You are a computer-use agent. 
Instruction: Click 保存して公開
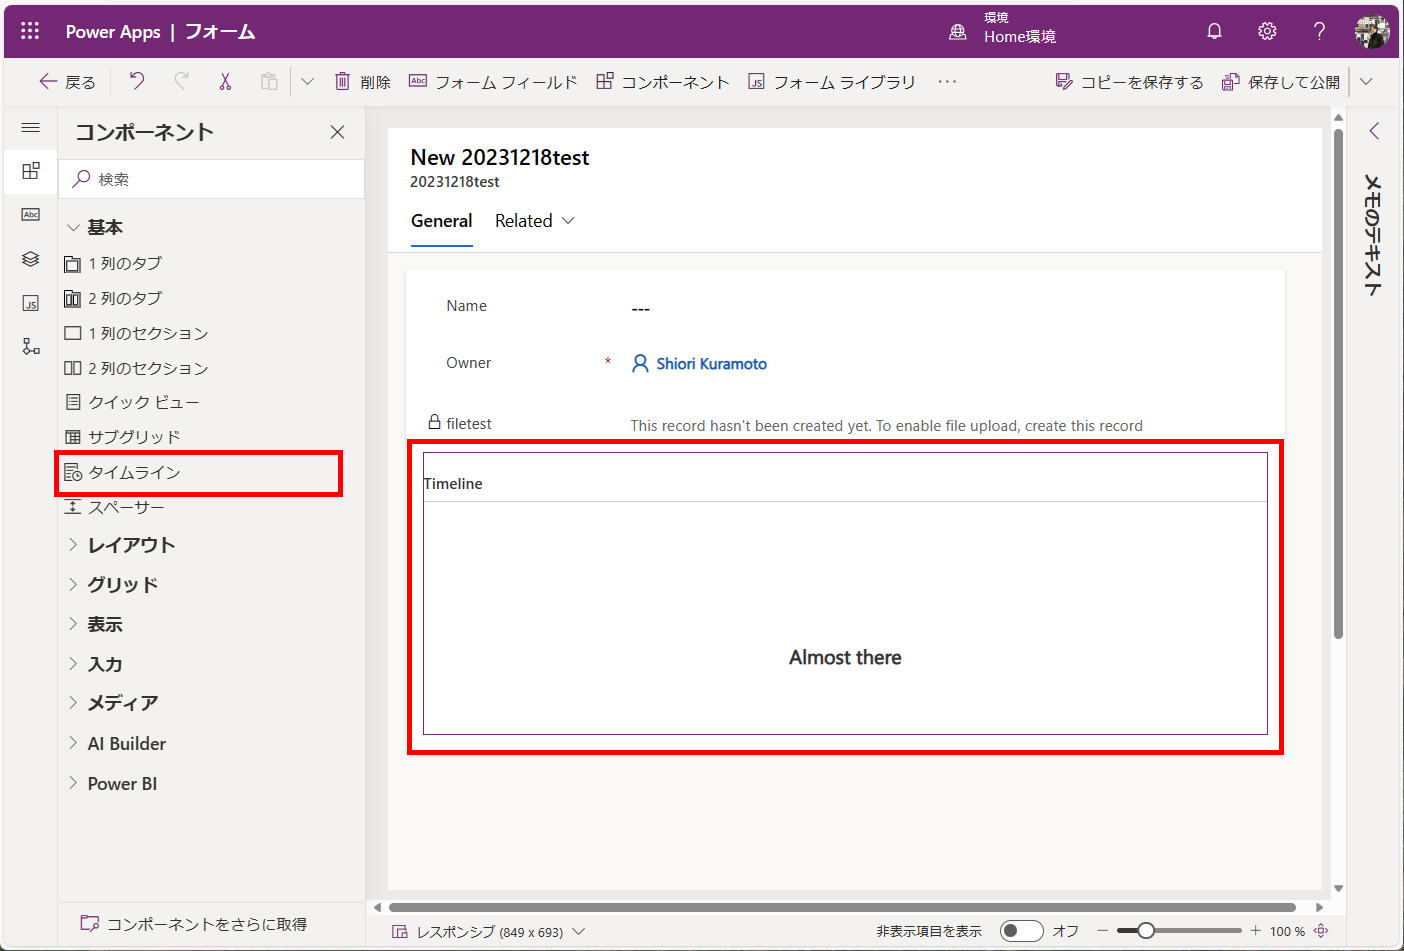click(x=1281, y=82)
